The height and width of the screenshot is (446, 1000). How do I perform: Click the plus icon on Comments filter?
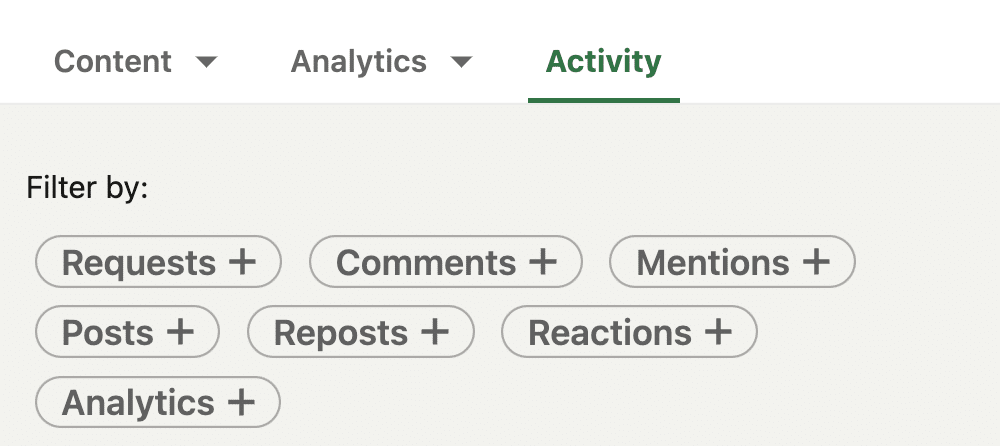pos(543,262)
